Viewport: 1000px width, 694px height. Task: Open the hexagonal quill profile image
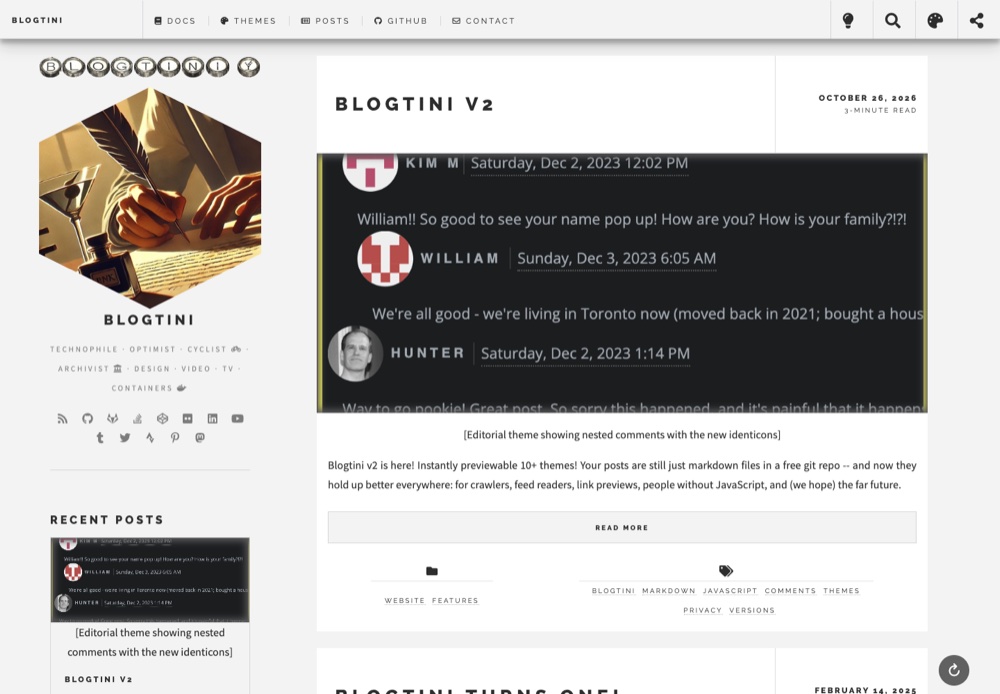click(x=150, y=198)
